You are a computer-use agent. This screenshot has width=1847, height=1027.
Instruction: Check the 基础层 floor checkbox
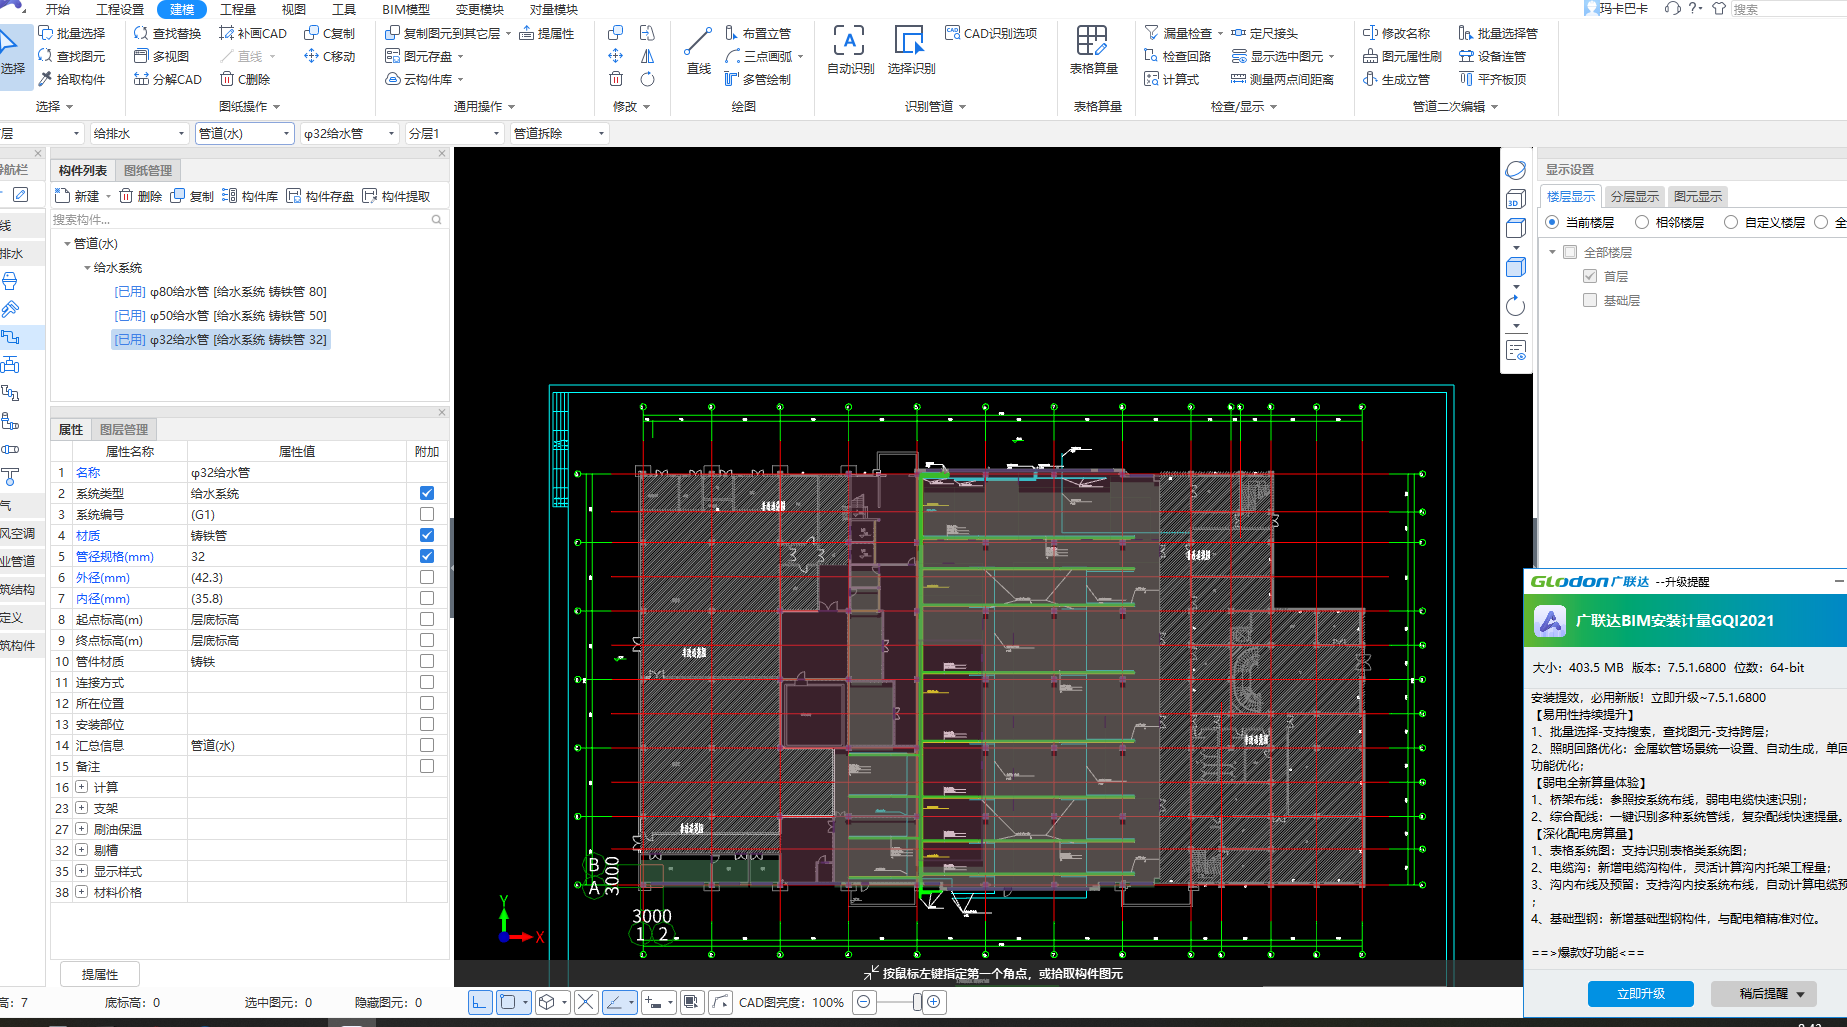pyautogui.click(x=1590, y=300)
